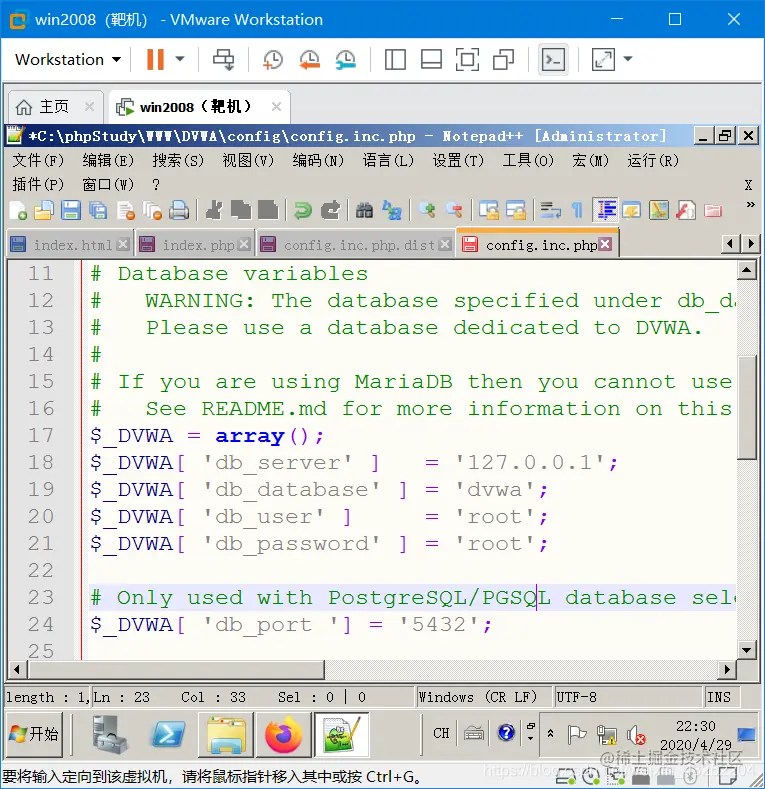
Task: Close the index.html tab
Action: point(123,245)
